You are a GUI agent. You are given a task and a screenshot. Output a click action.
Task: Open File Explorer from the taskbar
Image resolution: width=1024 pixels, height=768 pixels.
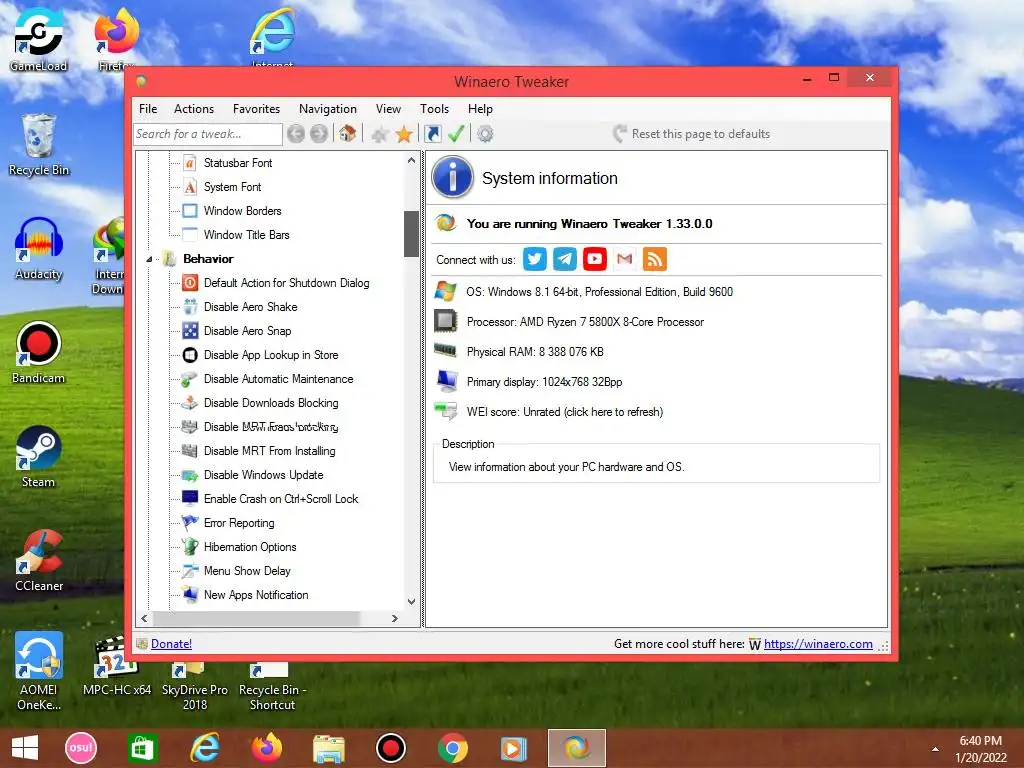coord(328,748)
